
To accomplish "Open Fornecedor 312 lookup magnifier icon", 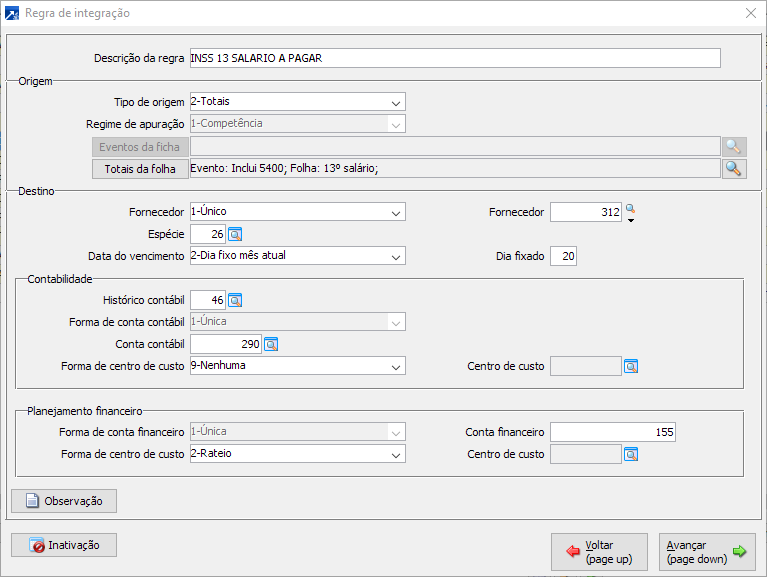I will 630,209.
